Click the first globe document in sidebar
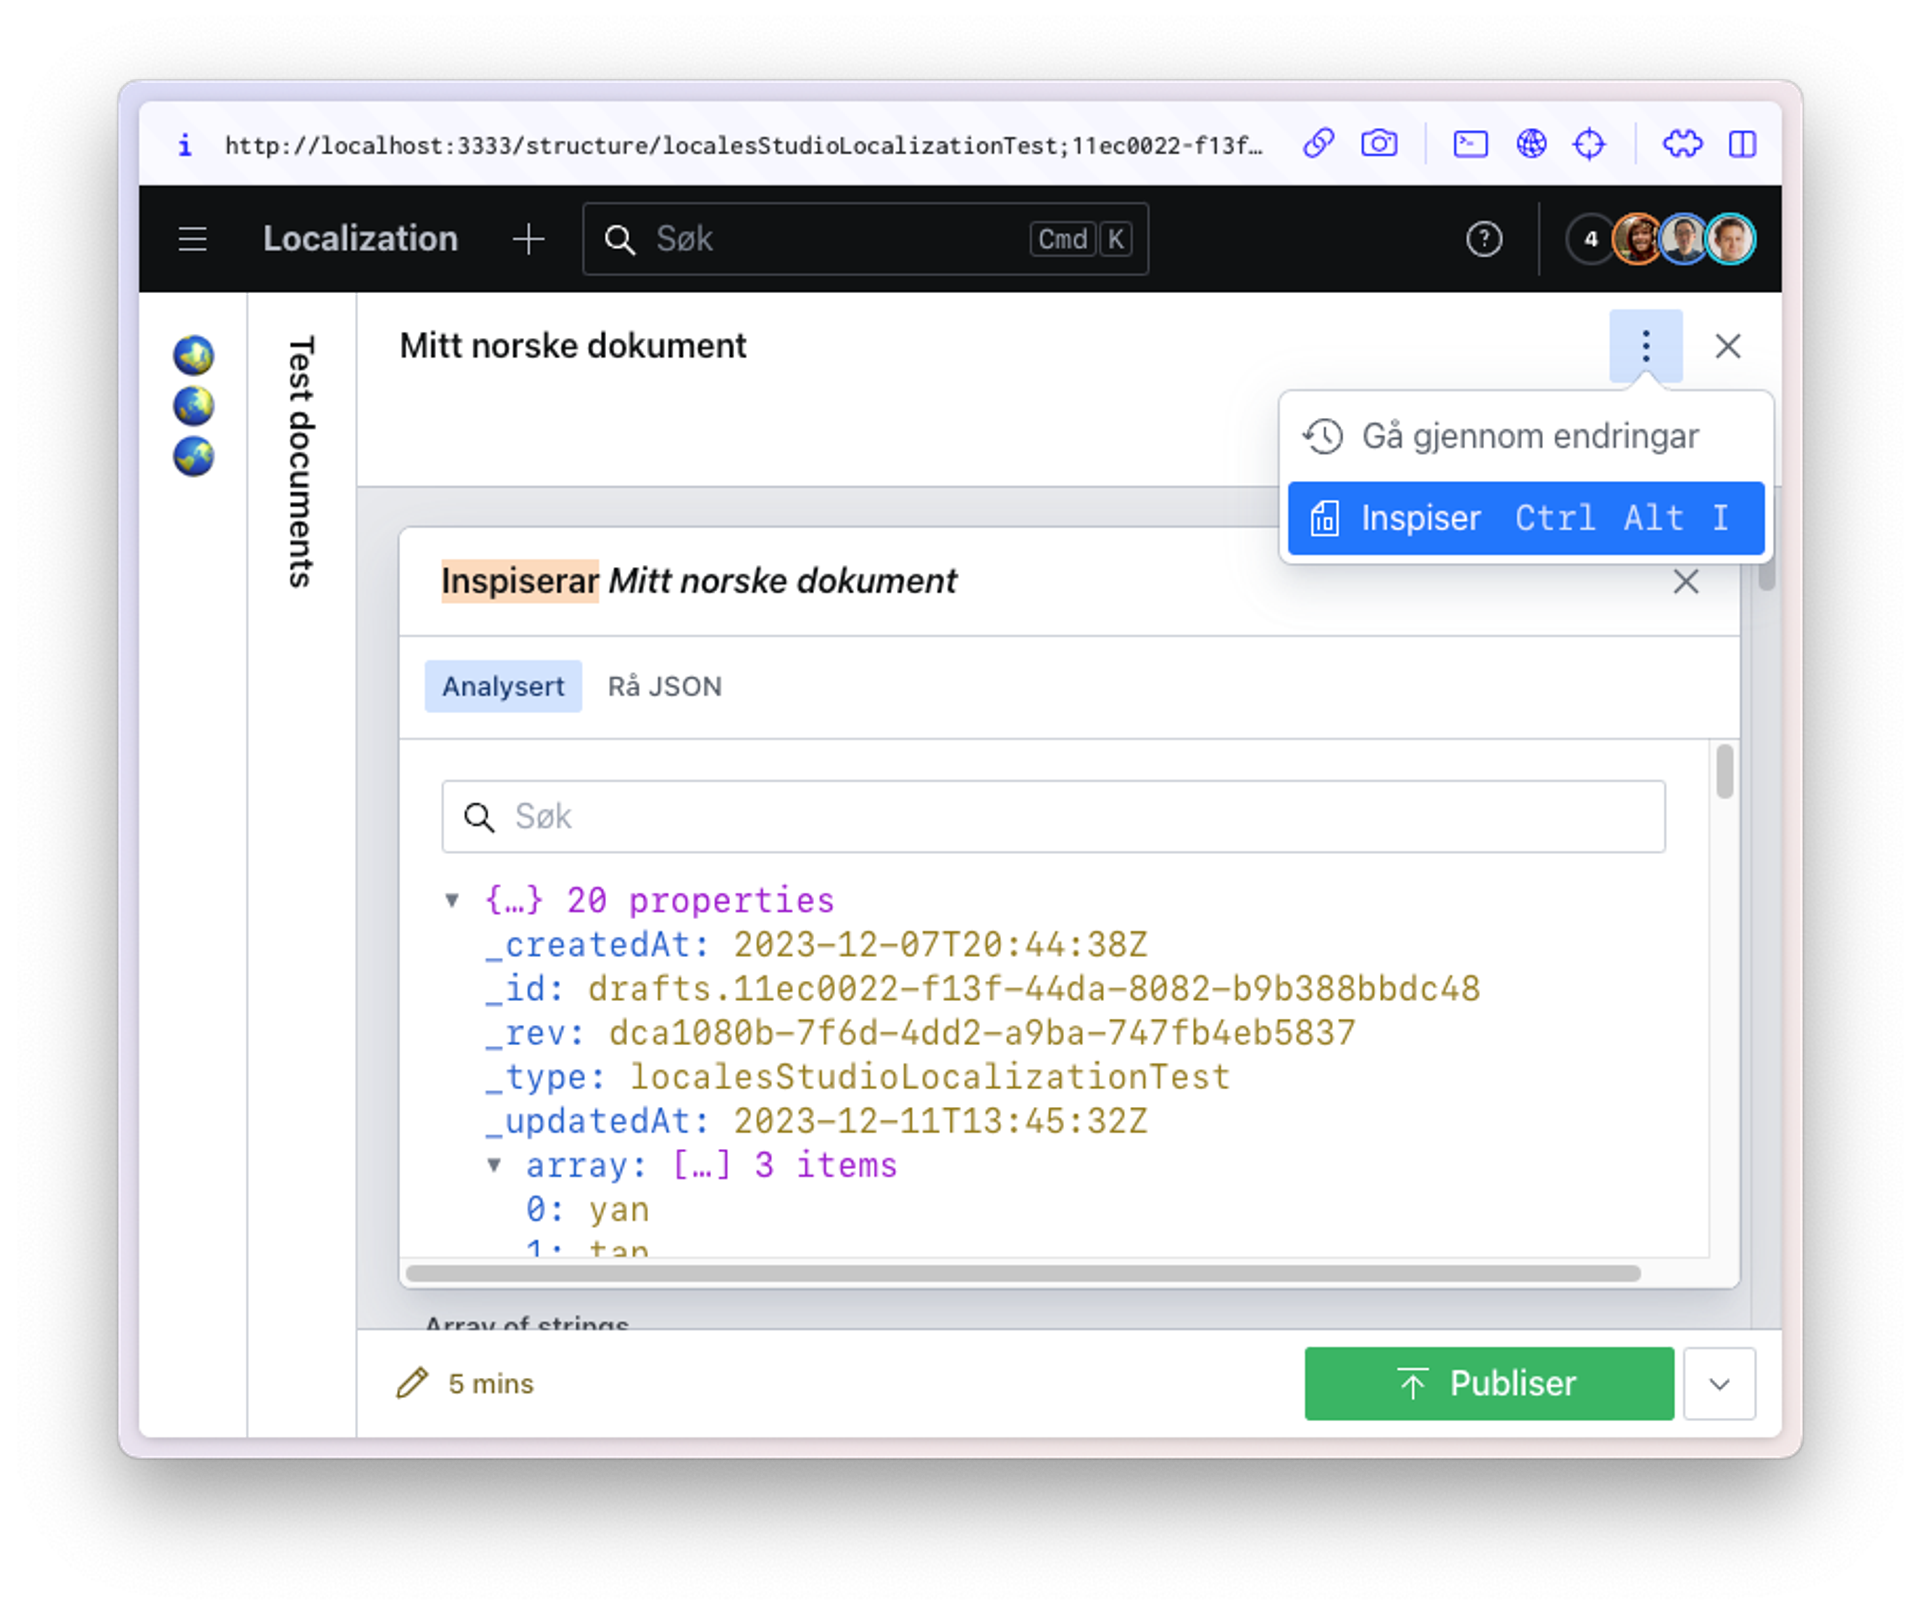Screen dimensions: 1920x1613 pos(193,355)
